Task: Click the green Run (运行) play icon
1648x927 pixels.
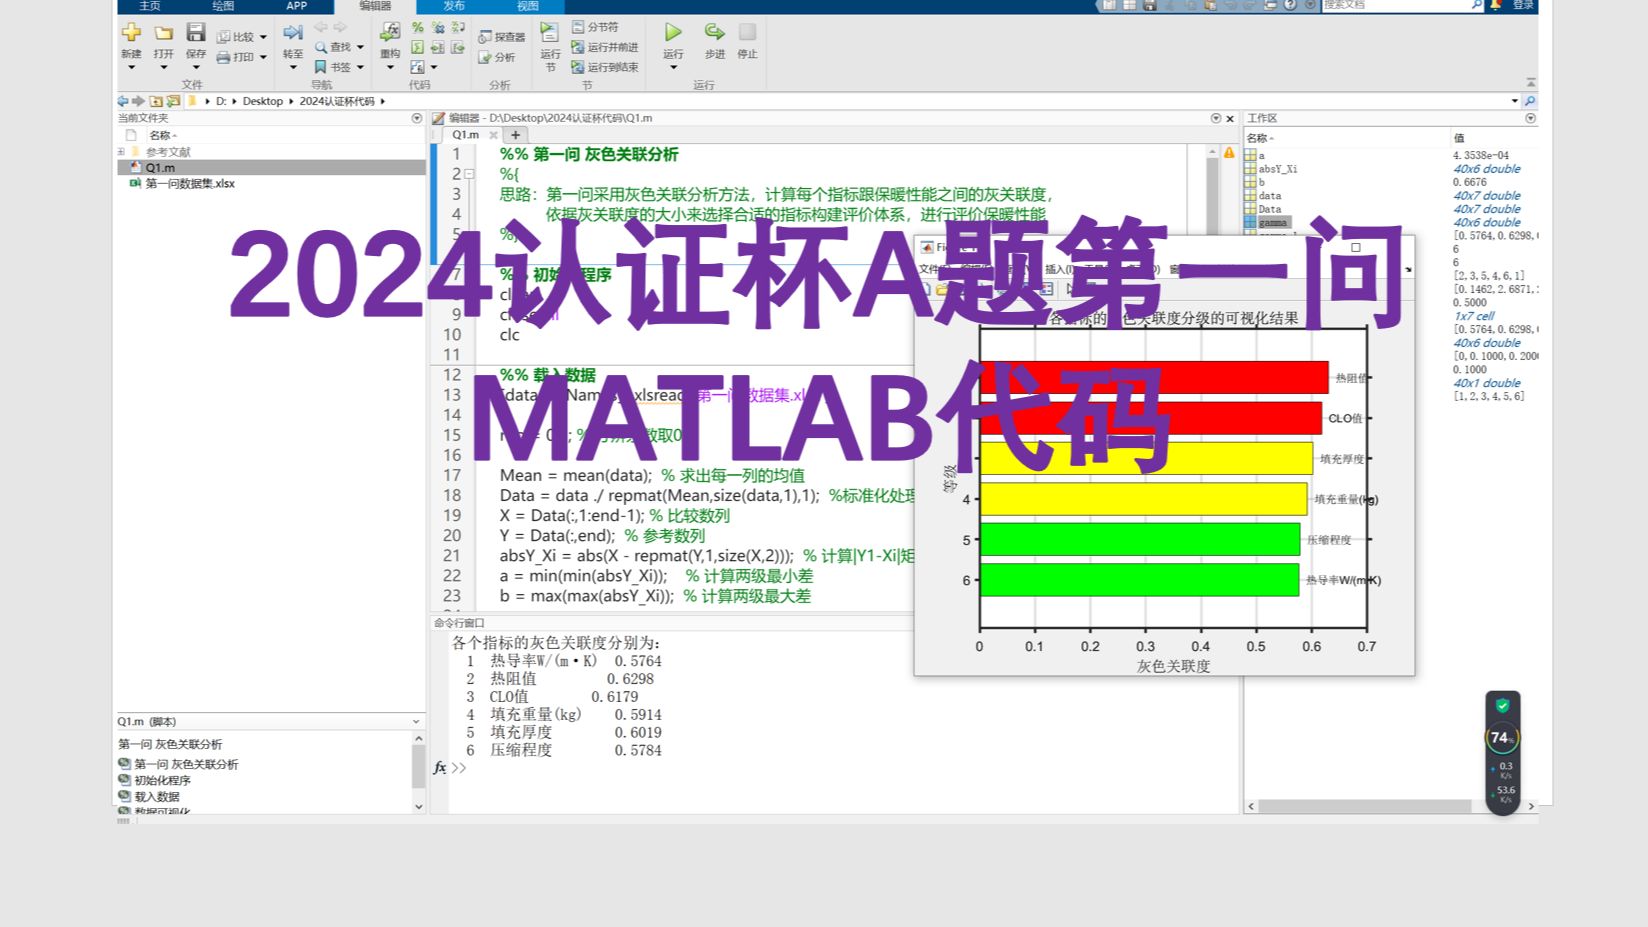Action: click(x=673, y=33)
